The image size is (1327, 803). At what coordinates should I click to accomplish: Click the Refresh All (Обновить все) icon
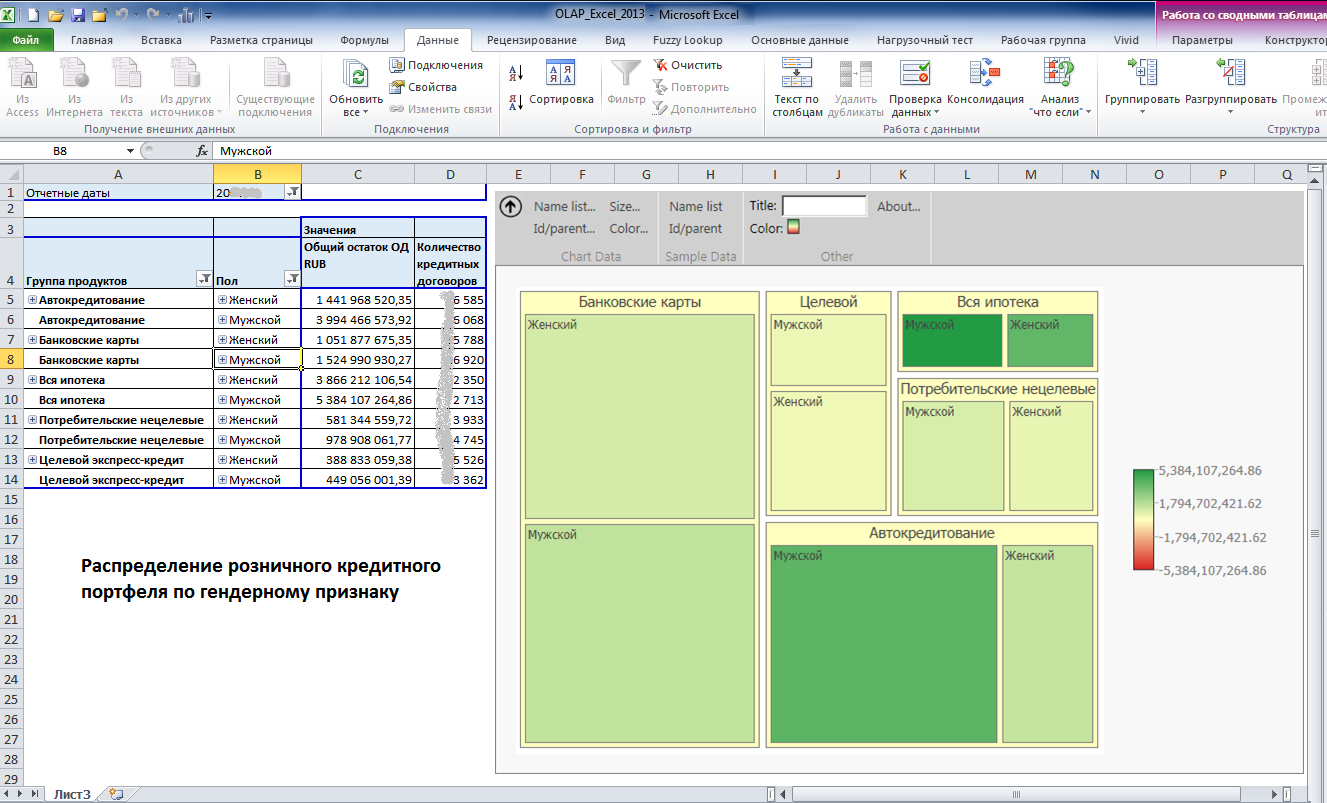pyautogui.click(x=355, y=75)
